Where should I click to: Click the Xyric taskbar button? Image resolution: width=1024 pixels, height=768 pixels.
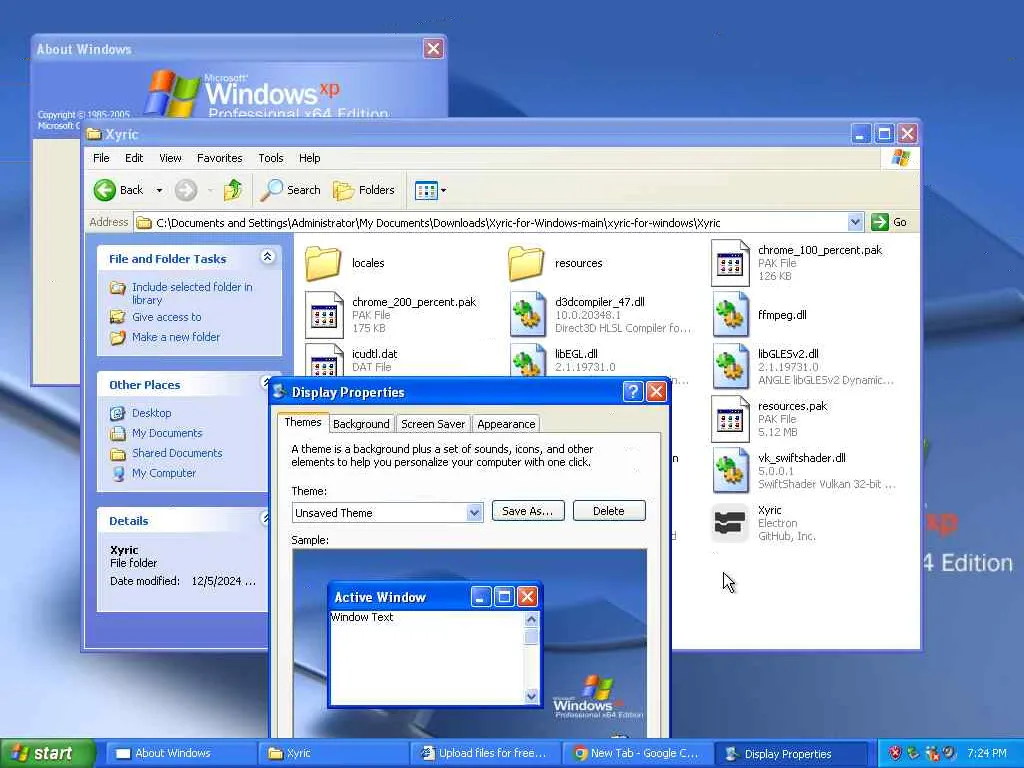tap(332, 753)
